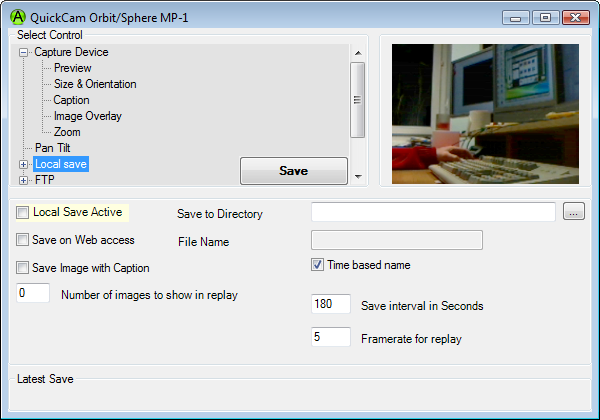
Task: Expand the Local save tree node
Action: 23,164
